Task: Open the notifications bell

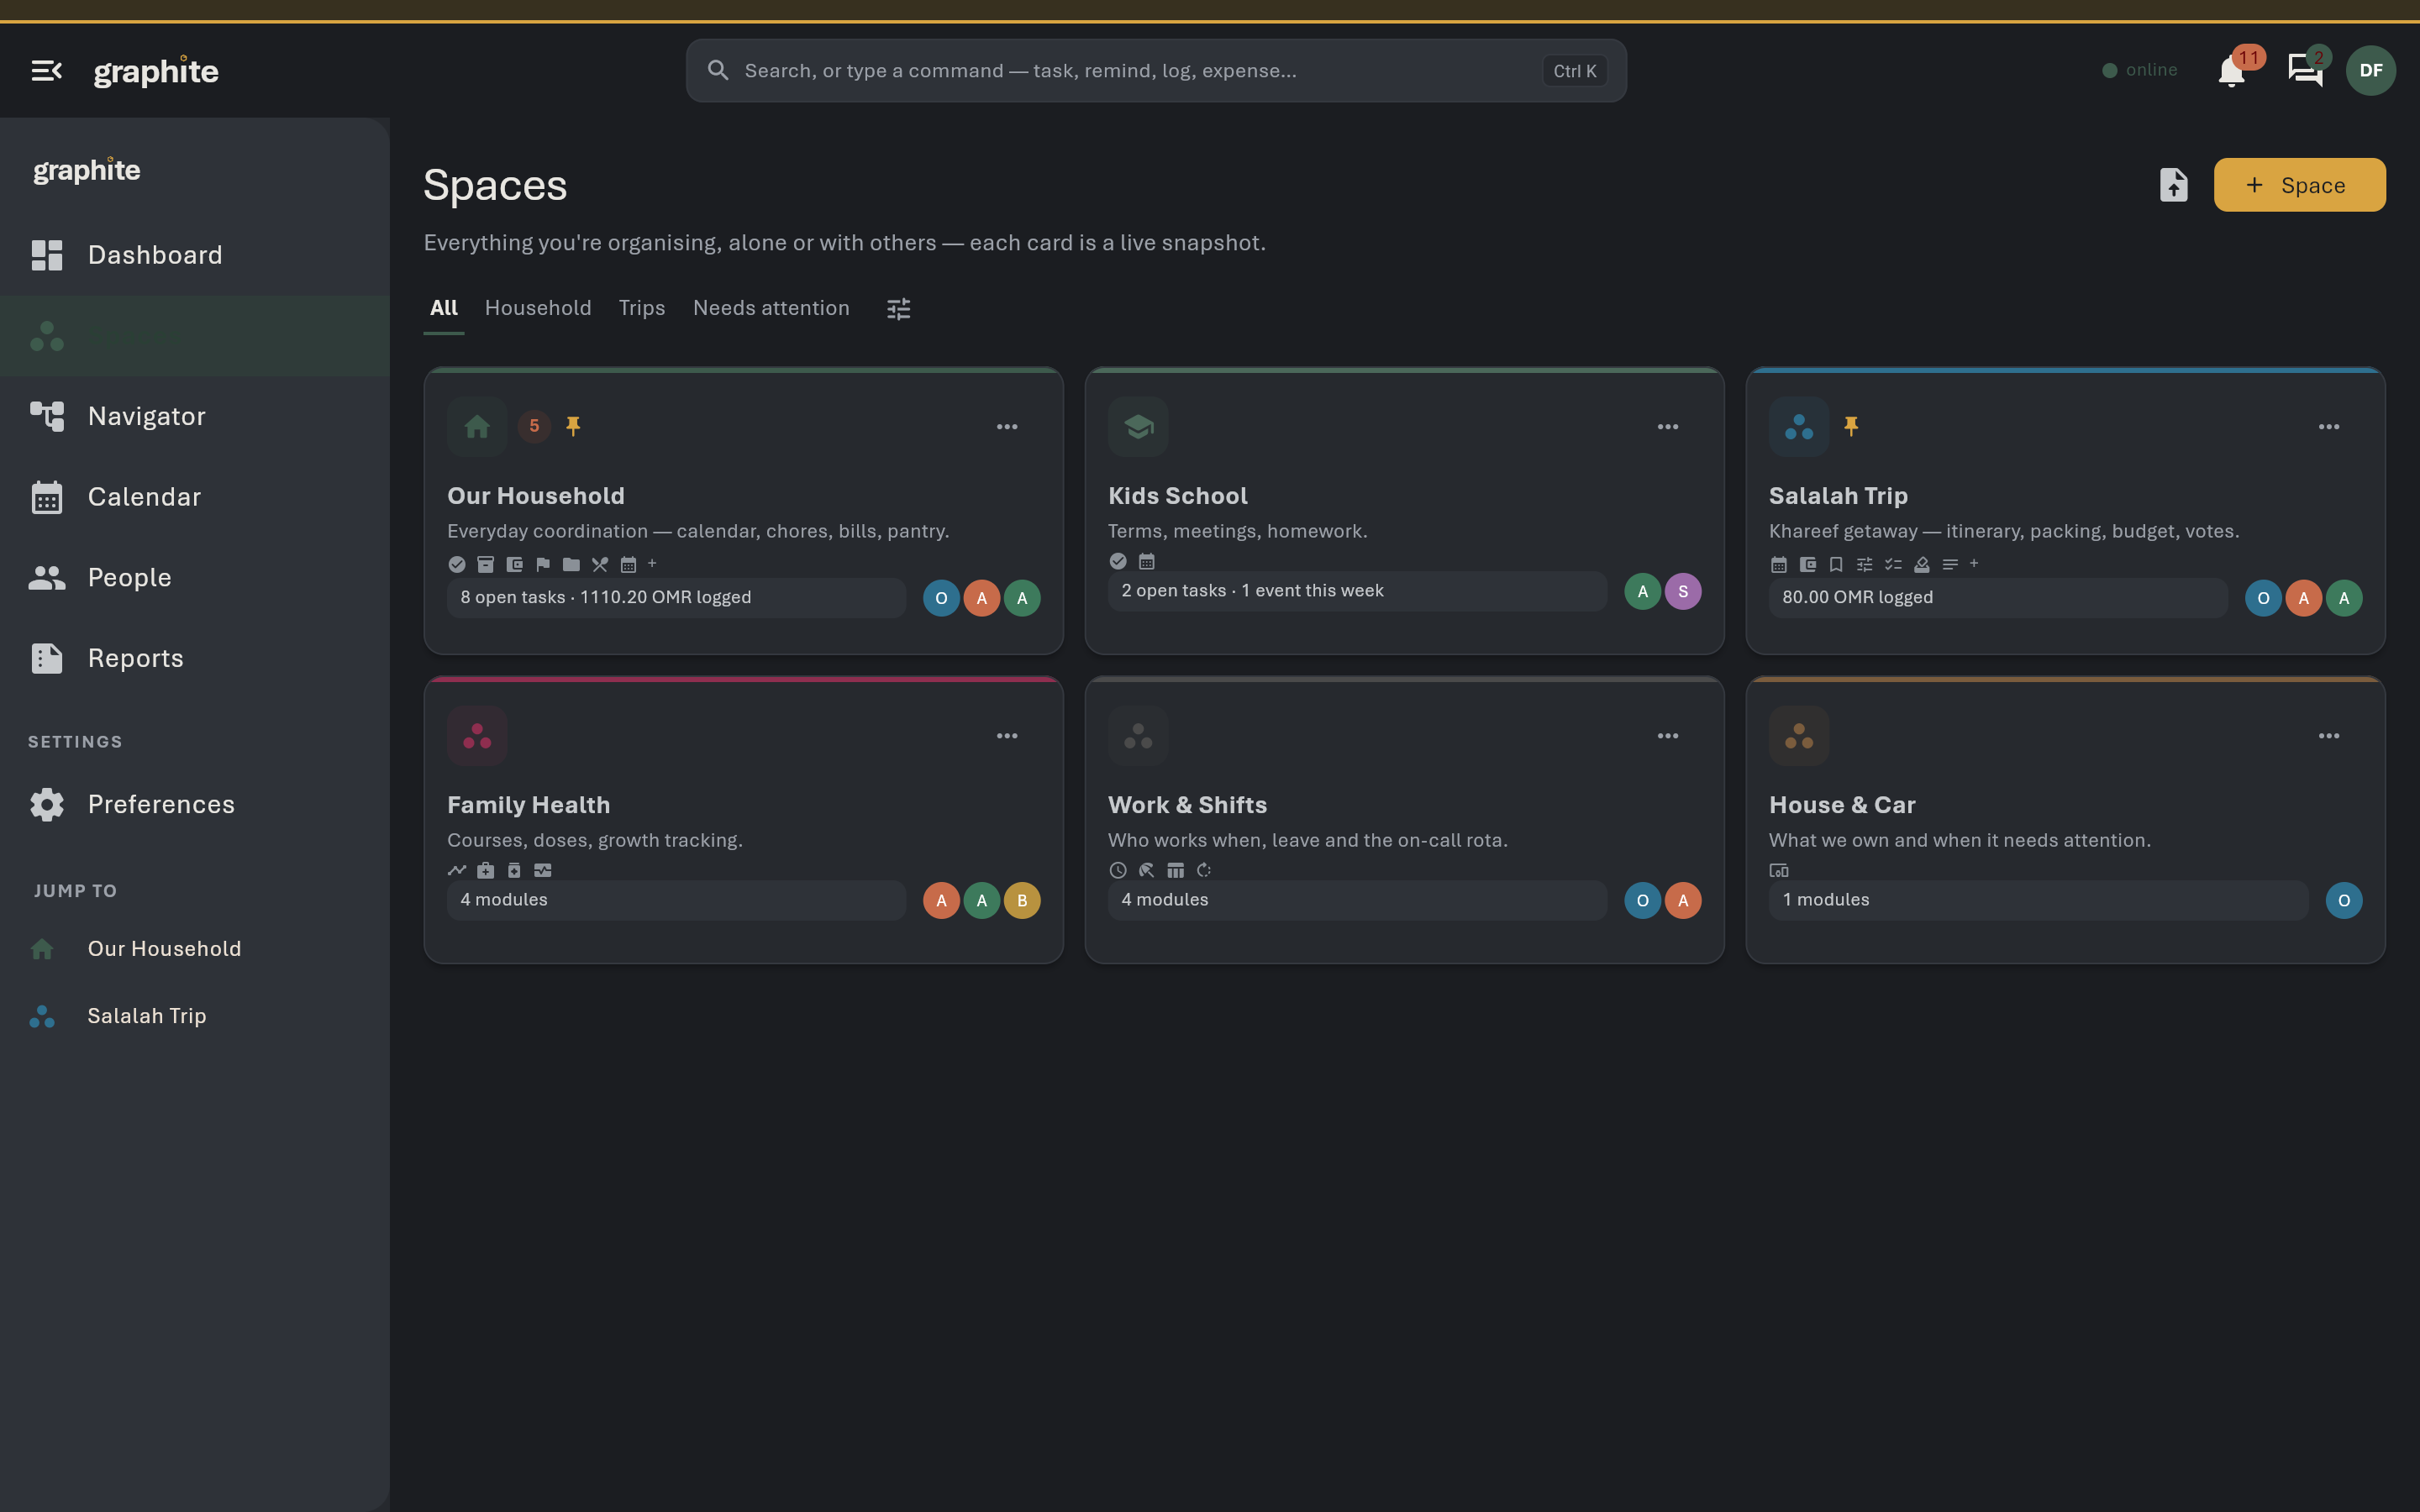Action: 2232,71
